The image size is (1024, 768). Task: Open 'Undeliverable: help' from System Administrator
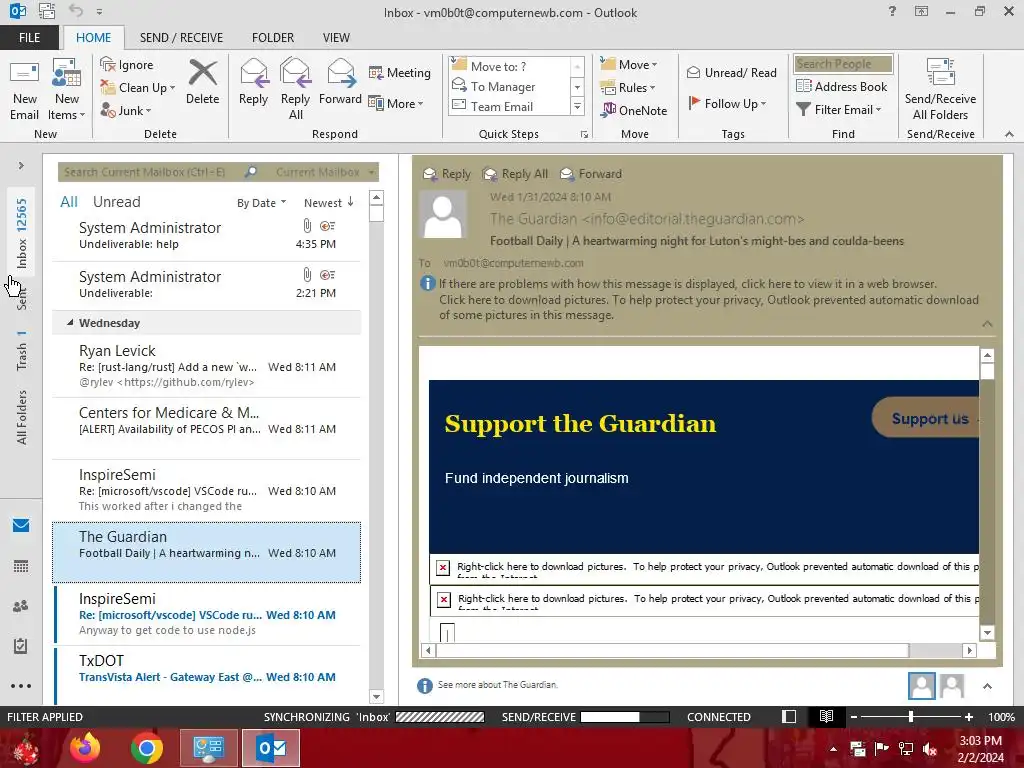tap(206, 235)
